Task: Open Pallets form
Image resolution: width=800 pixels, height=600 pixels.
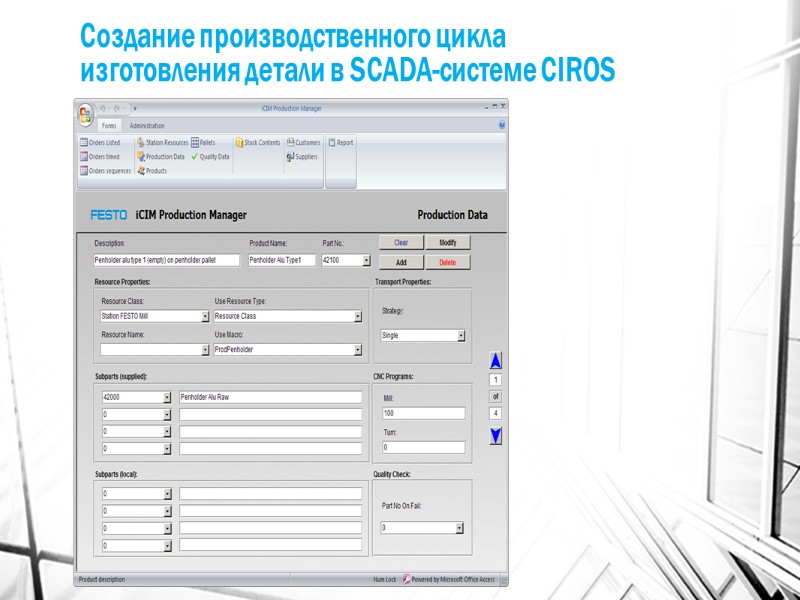Action: click(x=203, y=142)
